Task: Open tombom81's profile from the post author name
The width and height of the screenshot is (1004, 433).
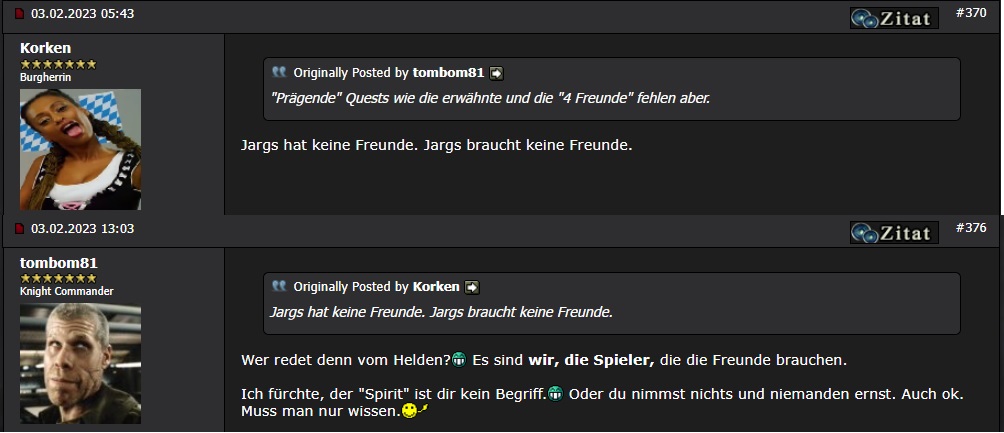Action: click(x=58, y=263)
